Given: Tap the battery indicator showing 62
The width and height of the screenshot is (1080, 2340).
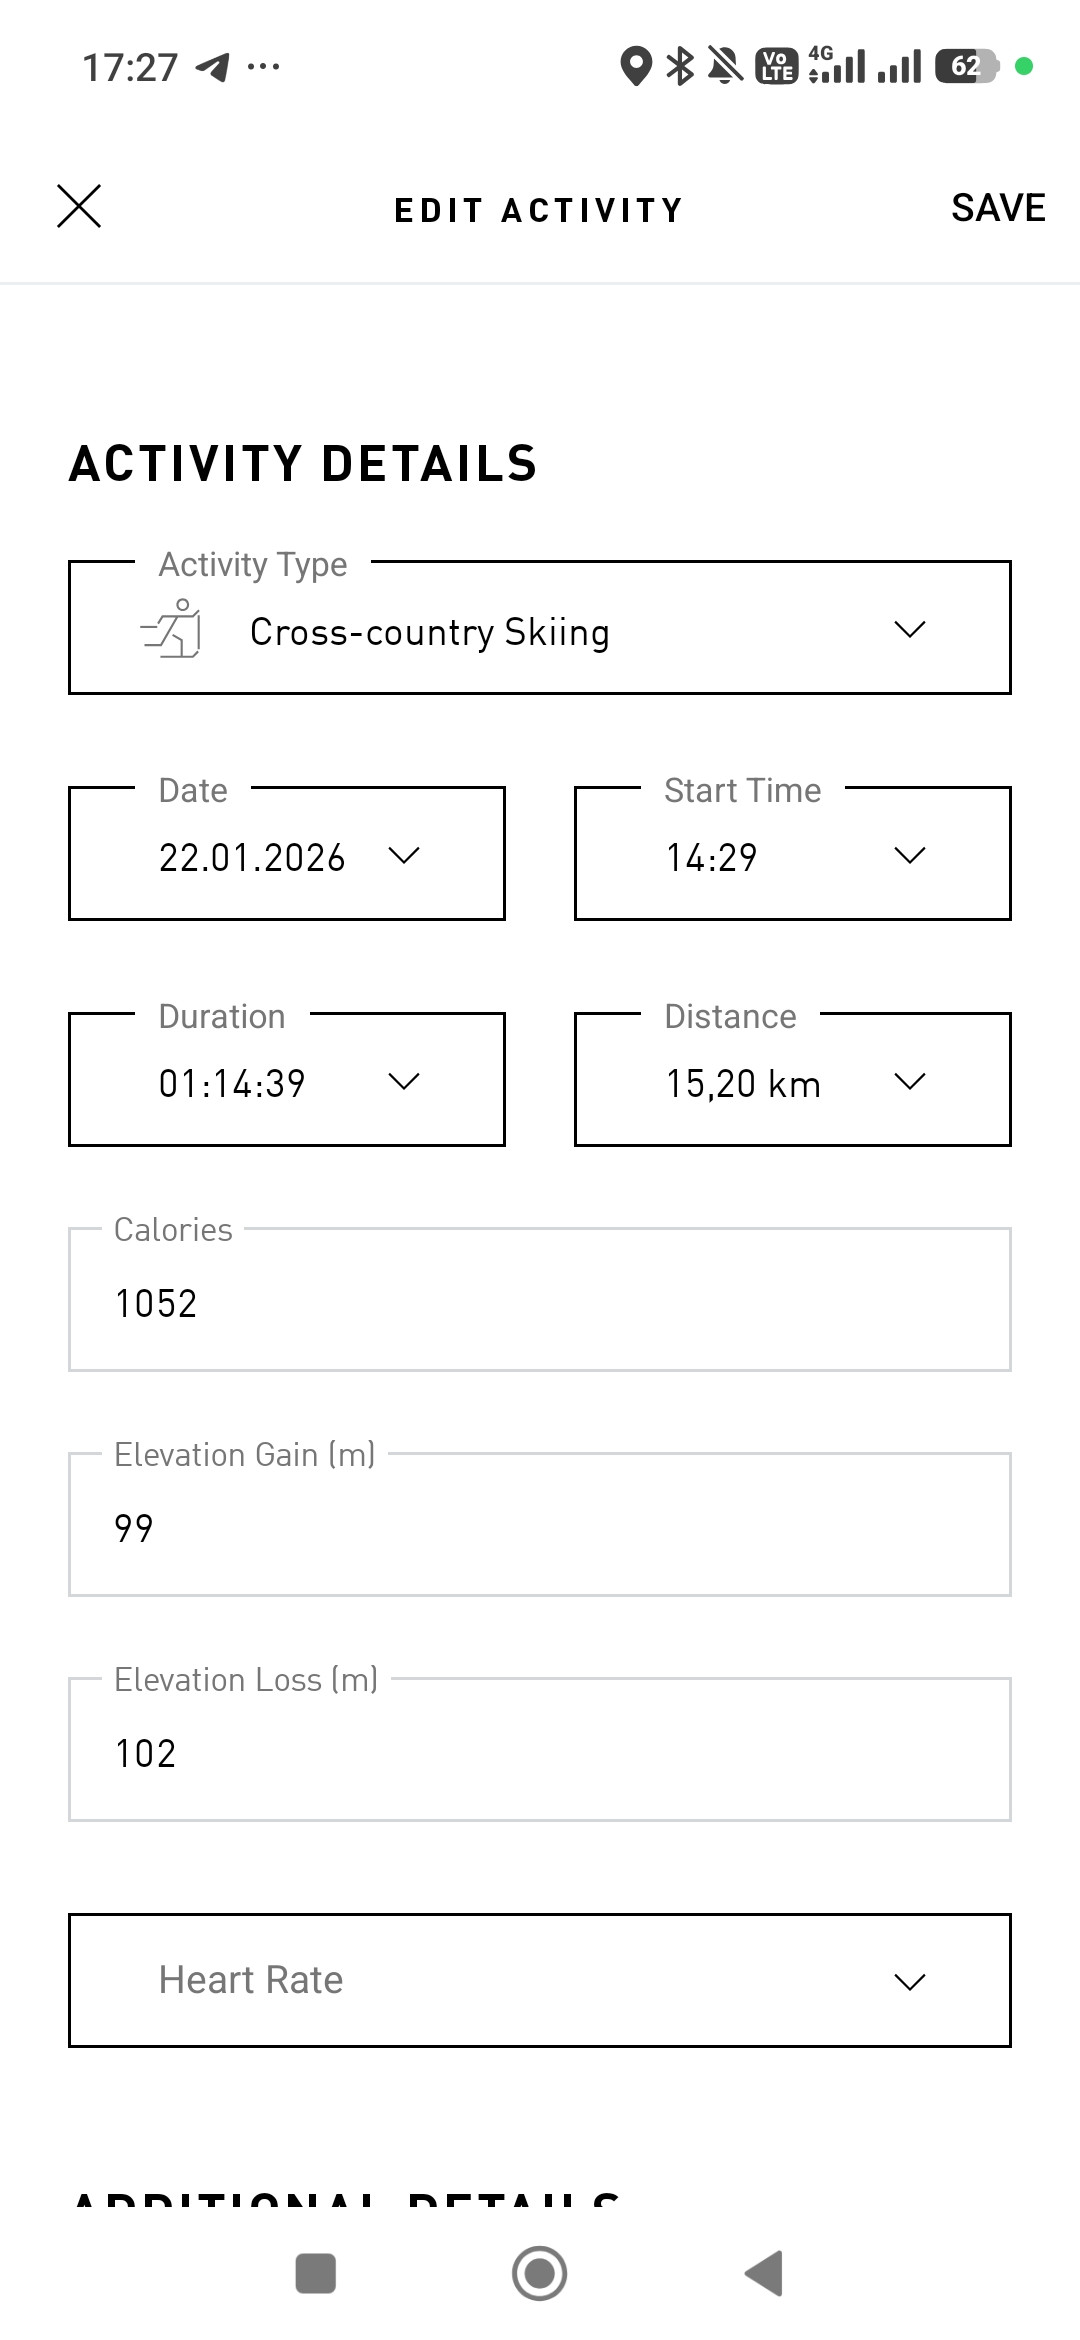Looking at the screenshot, I should [967, 66].
